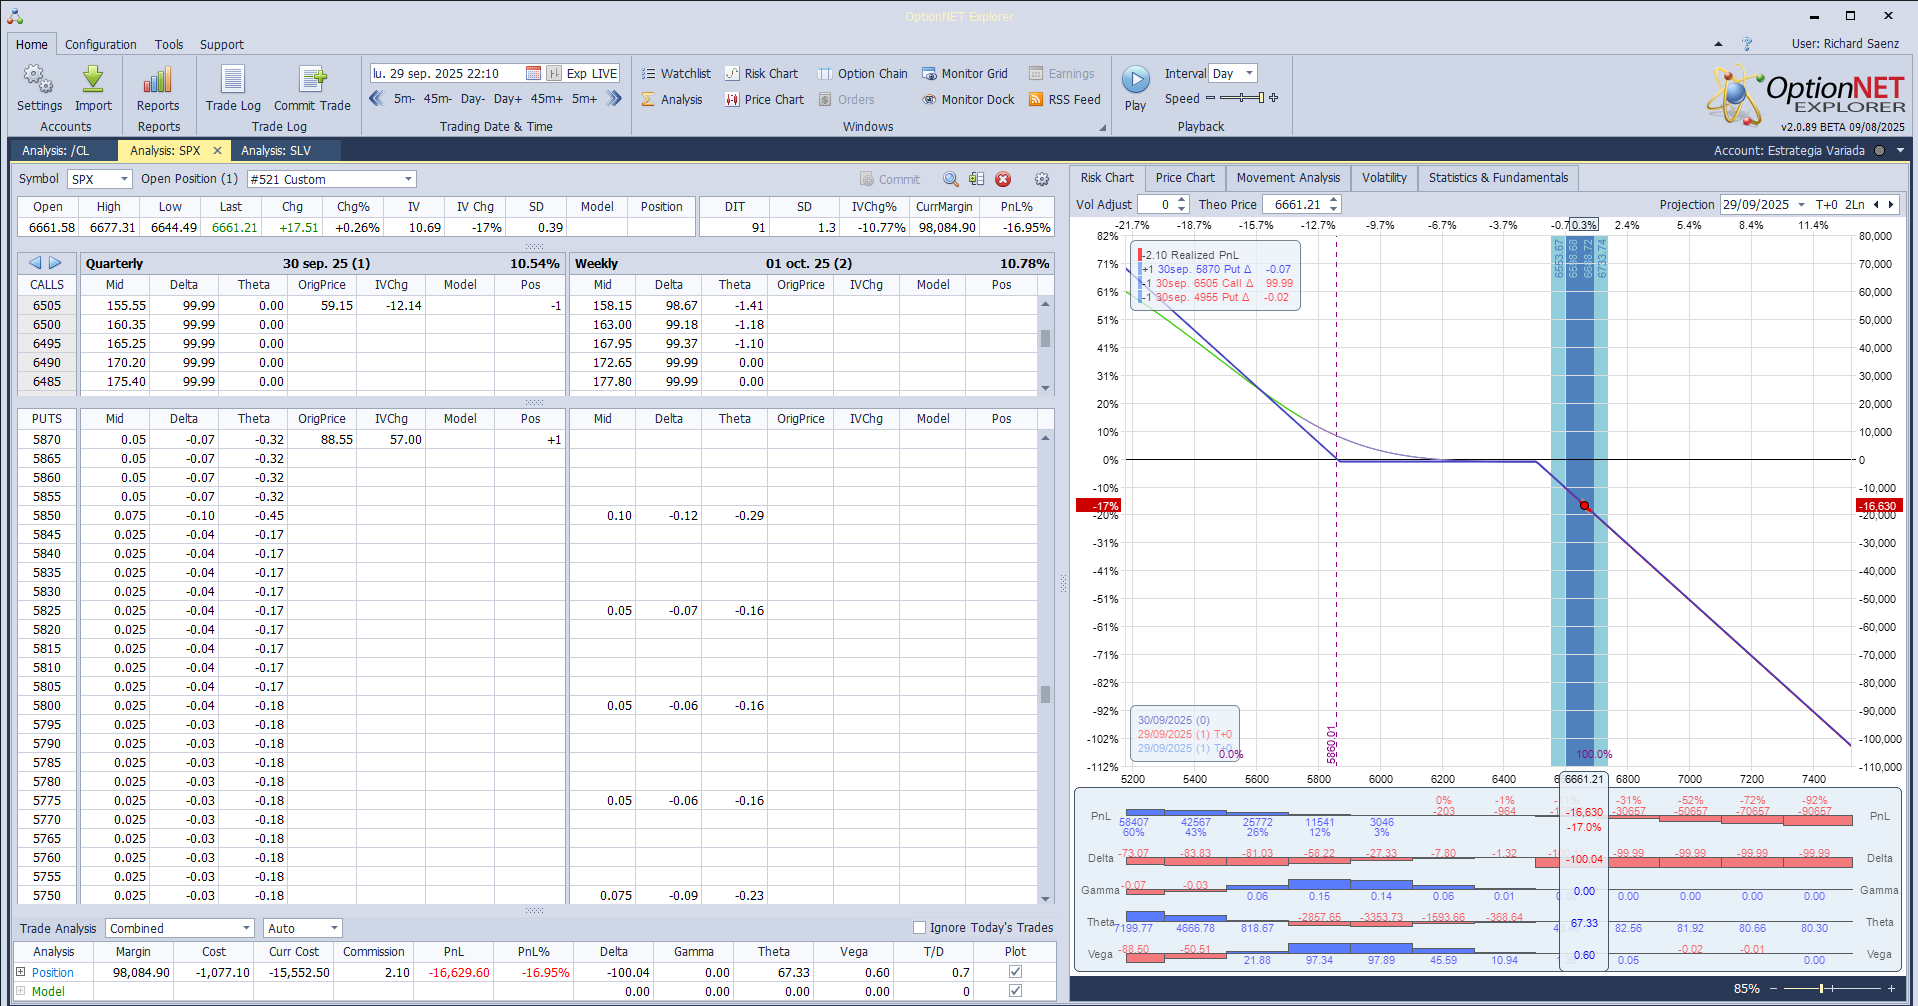Expand the Model row in Trade Analysis
1918x1006 pixels.
click(x=21, y=992)
